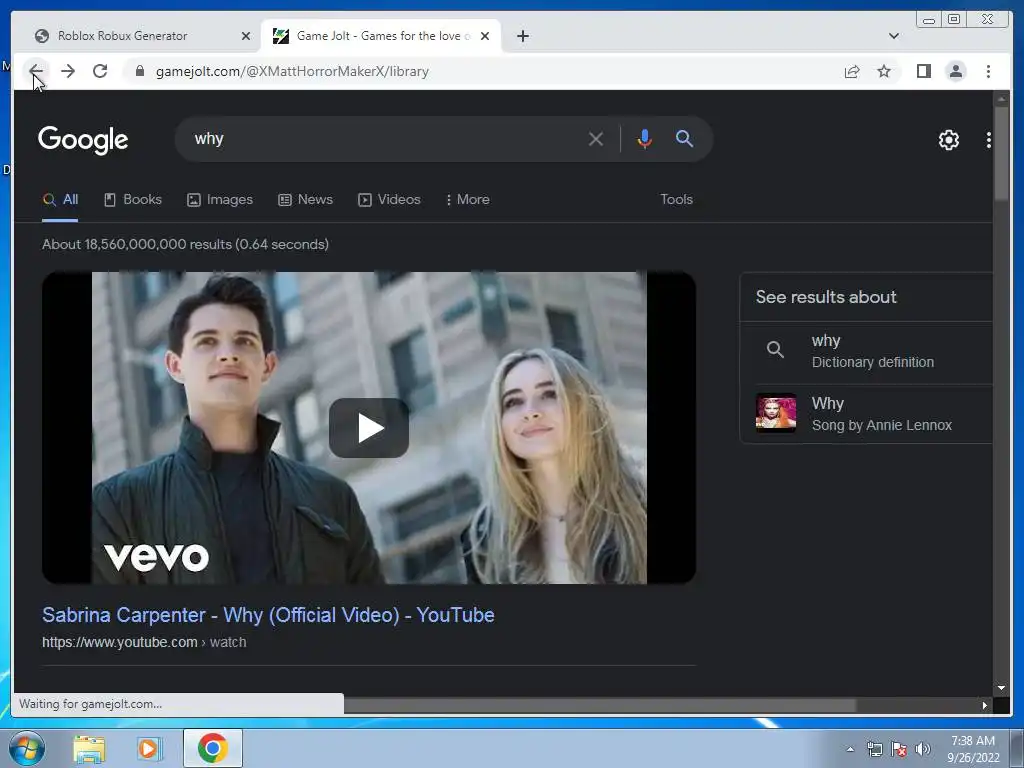This screenshot has height=768, width=1024.
Task: Share this page via share icon
Action: [x=852, y=71]
